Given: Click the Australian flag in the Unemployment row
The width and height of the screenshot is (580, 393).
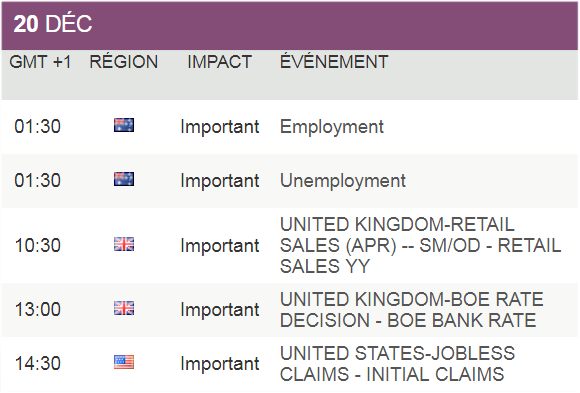Looking at the screenshot, I should click(x=124, y=179).
